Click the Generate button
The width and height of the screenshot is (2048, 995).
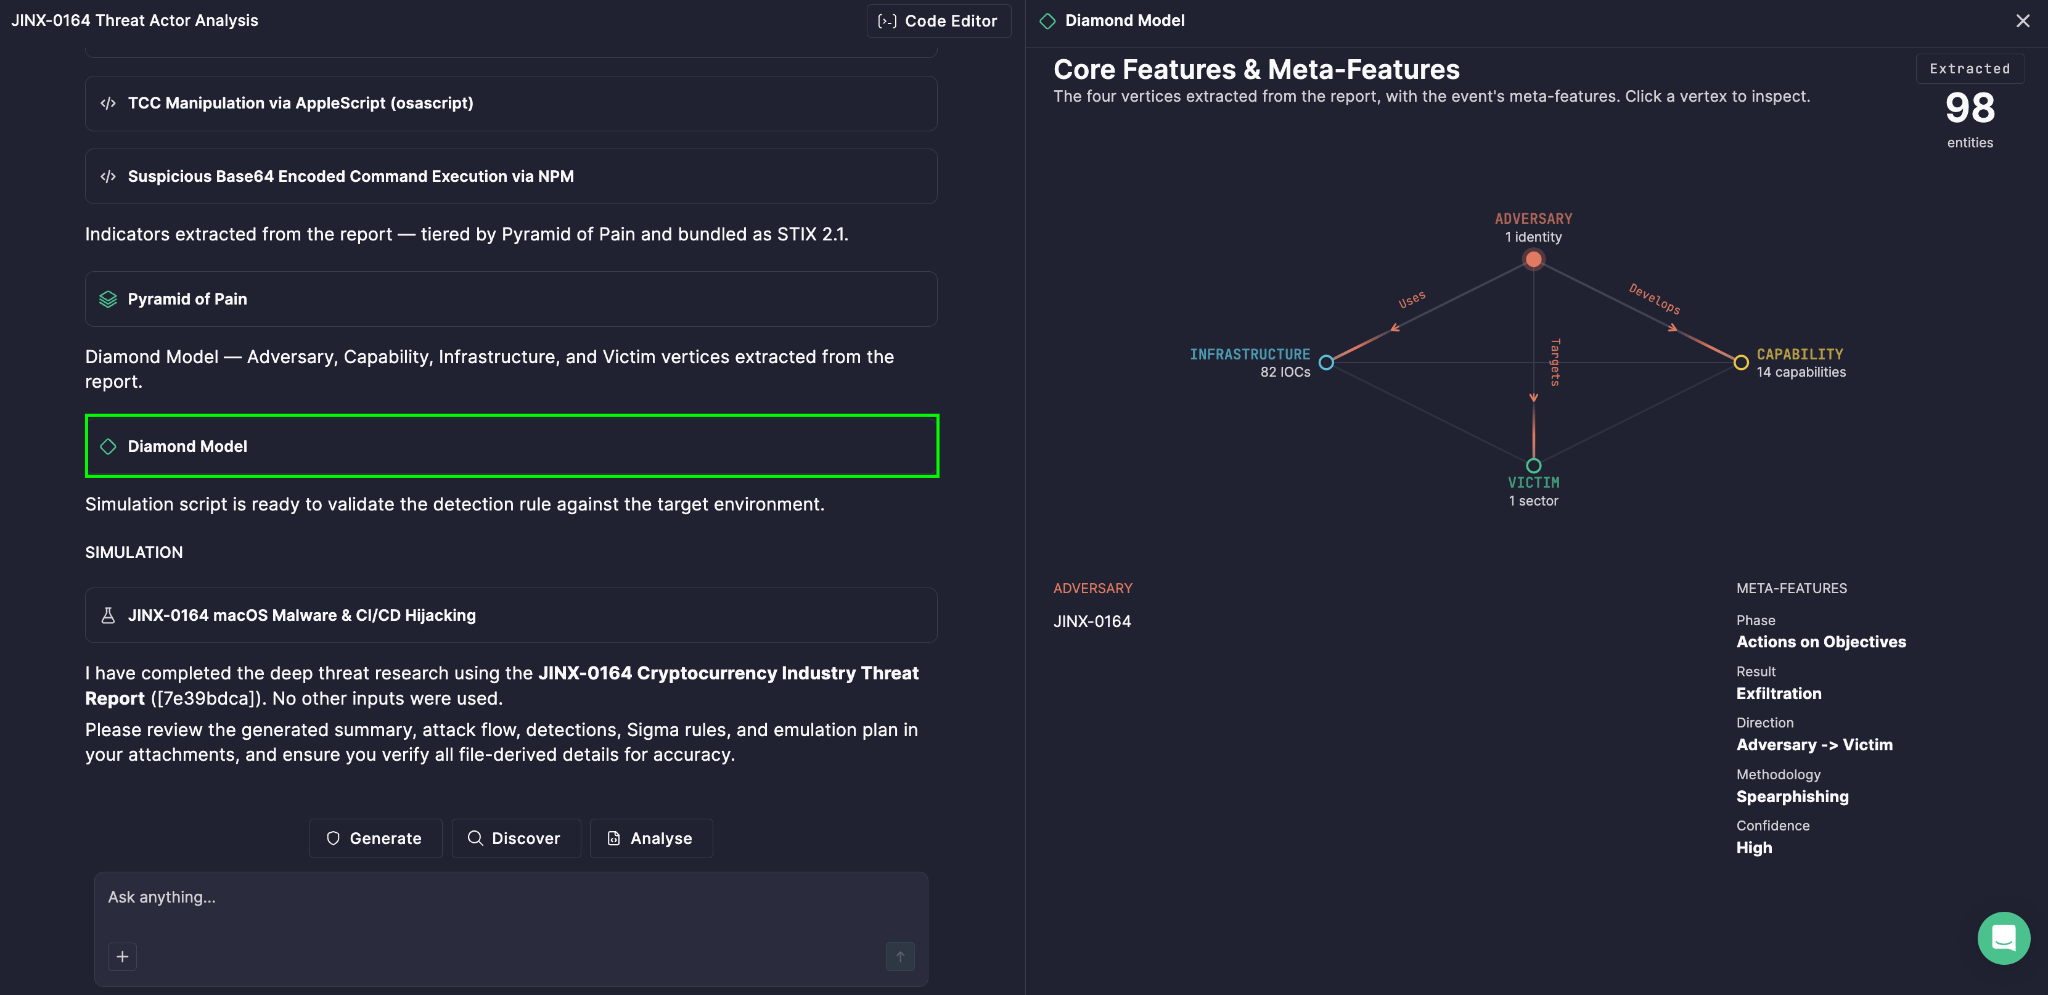tap(375, 838)
